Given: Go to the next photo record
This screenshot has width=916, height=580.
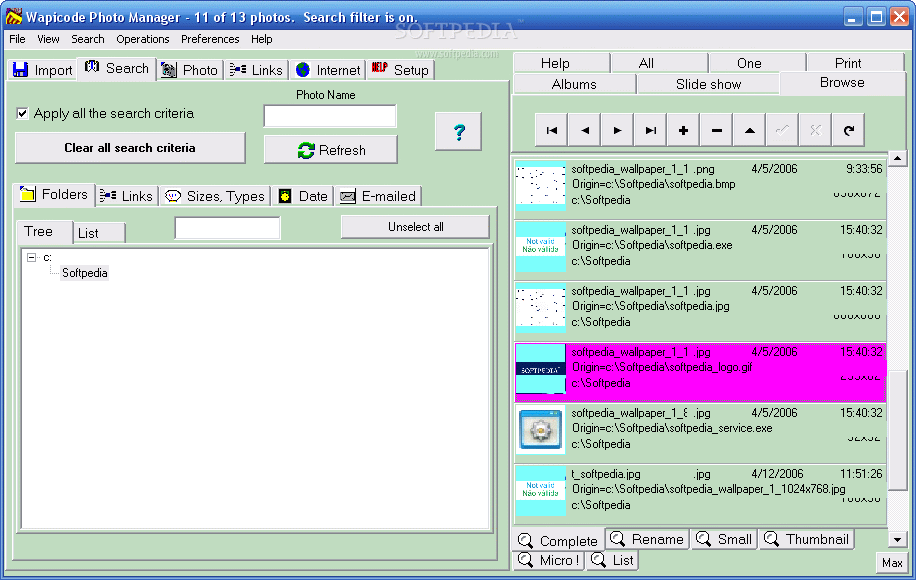Looking at the screenshot, I should click(x=617, y=130).
